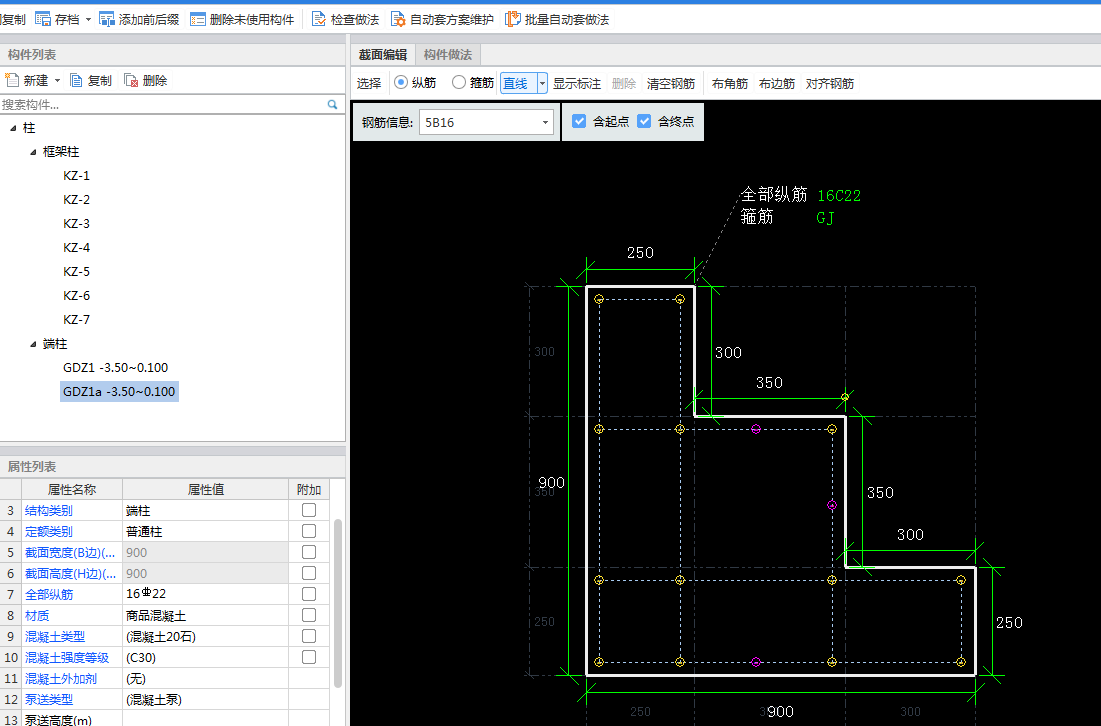Click the 新建 new component icon
Screen dimensions: 1101x726
pyautogui.click(x=11, y=81)
